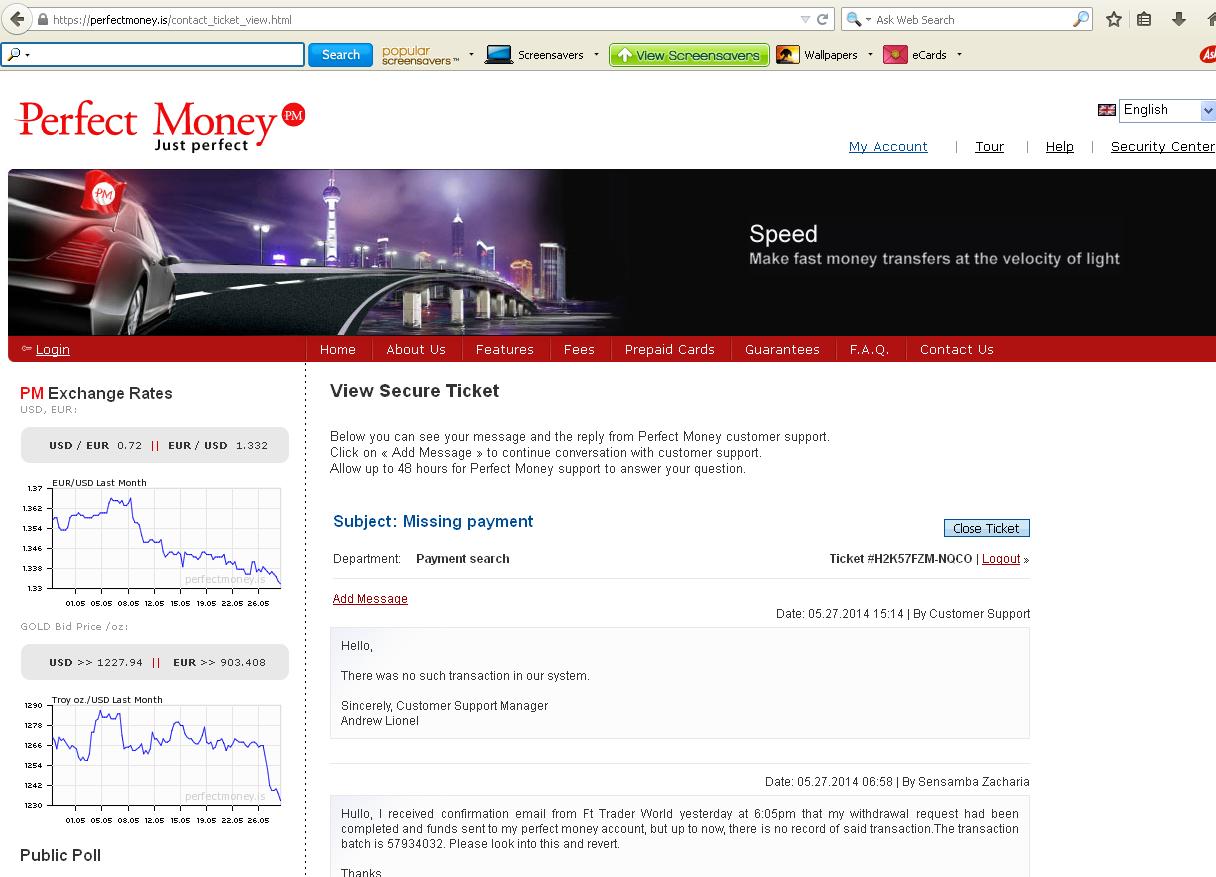Click the 'Public Poll' heading
The width and height of the screenshot is (1216, 877).
[60, 855]
